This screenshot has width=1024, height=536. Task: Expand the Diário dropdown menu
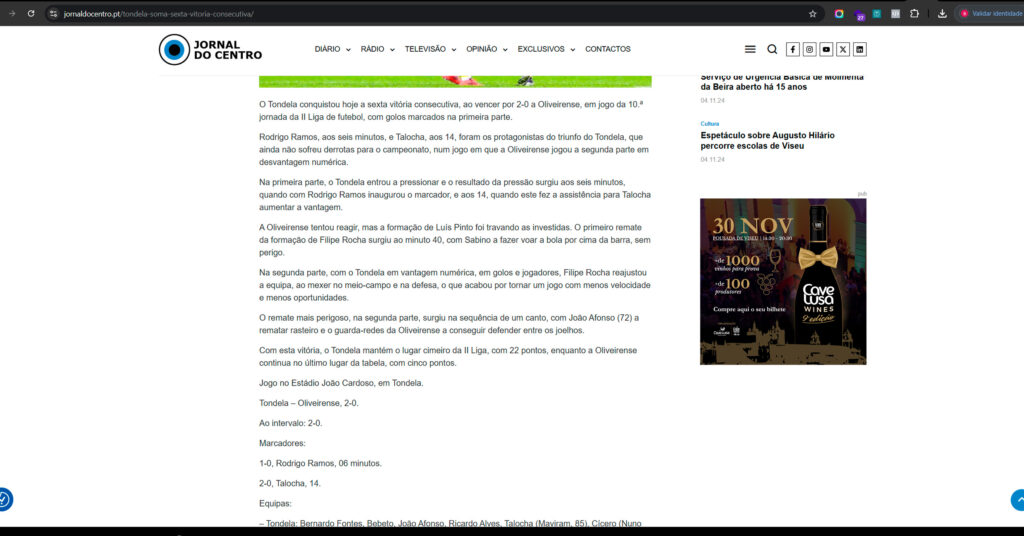click(332, 49)
